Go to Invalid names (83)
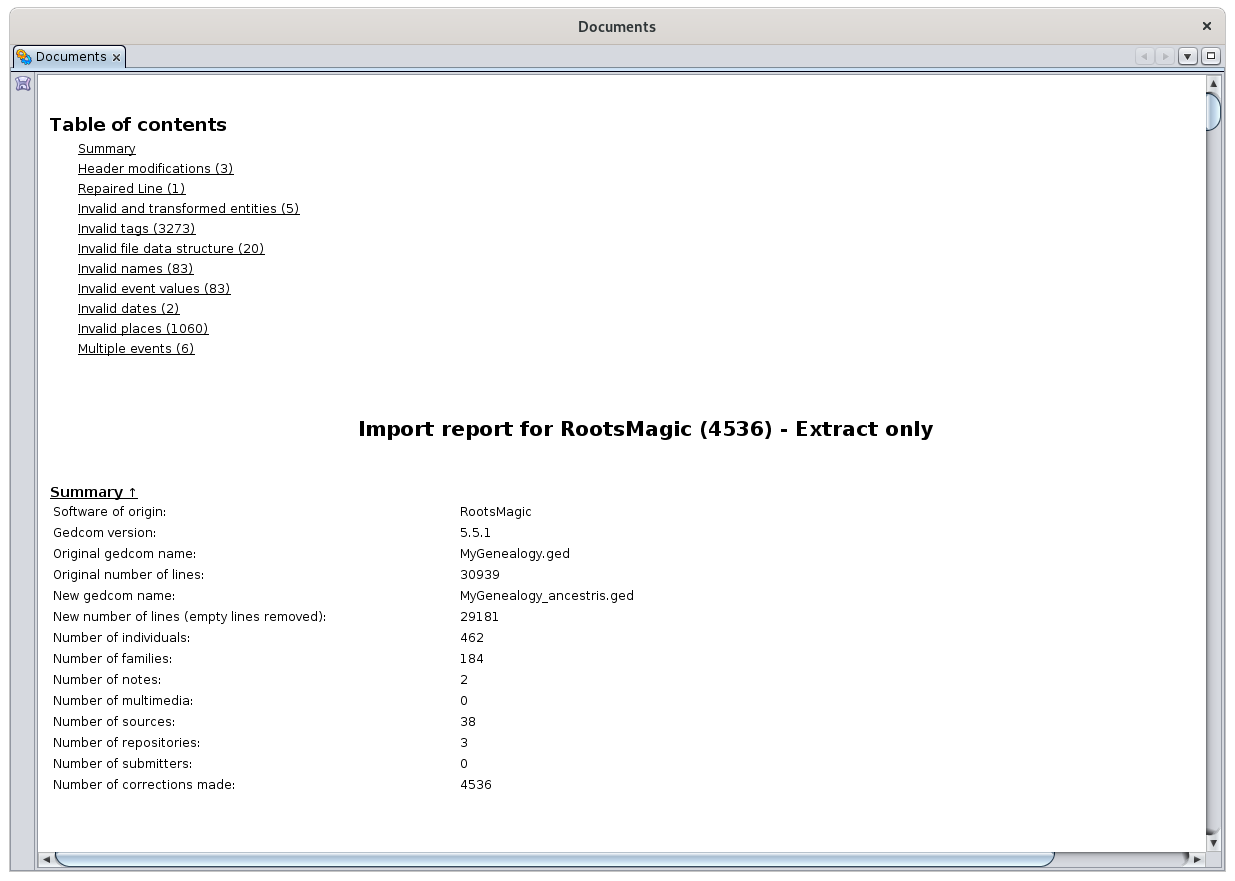Screen dimensions: 1235x881 coord(136,269)
